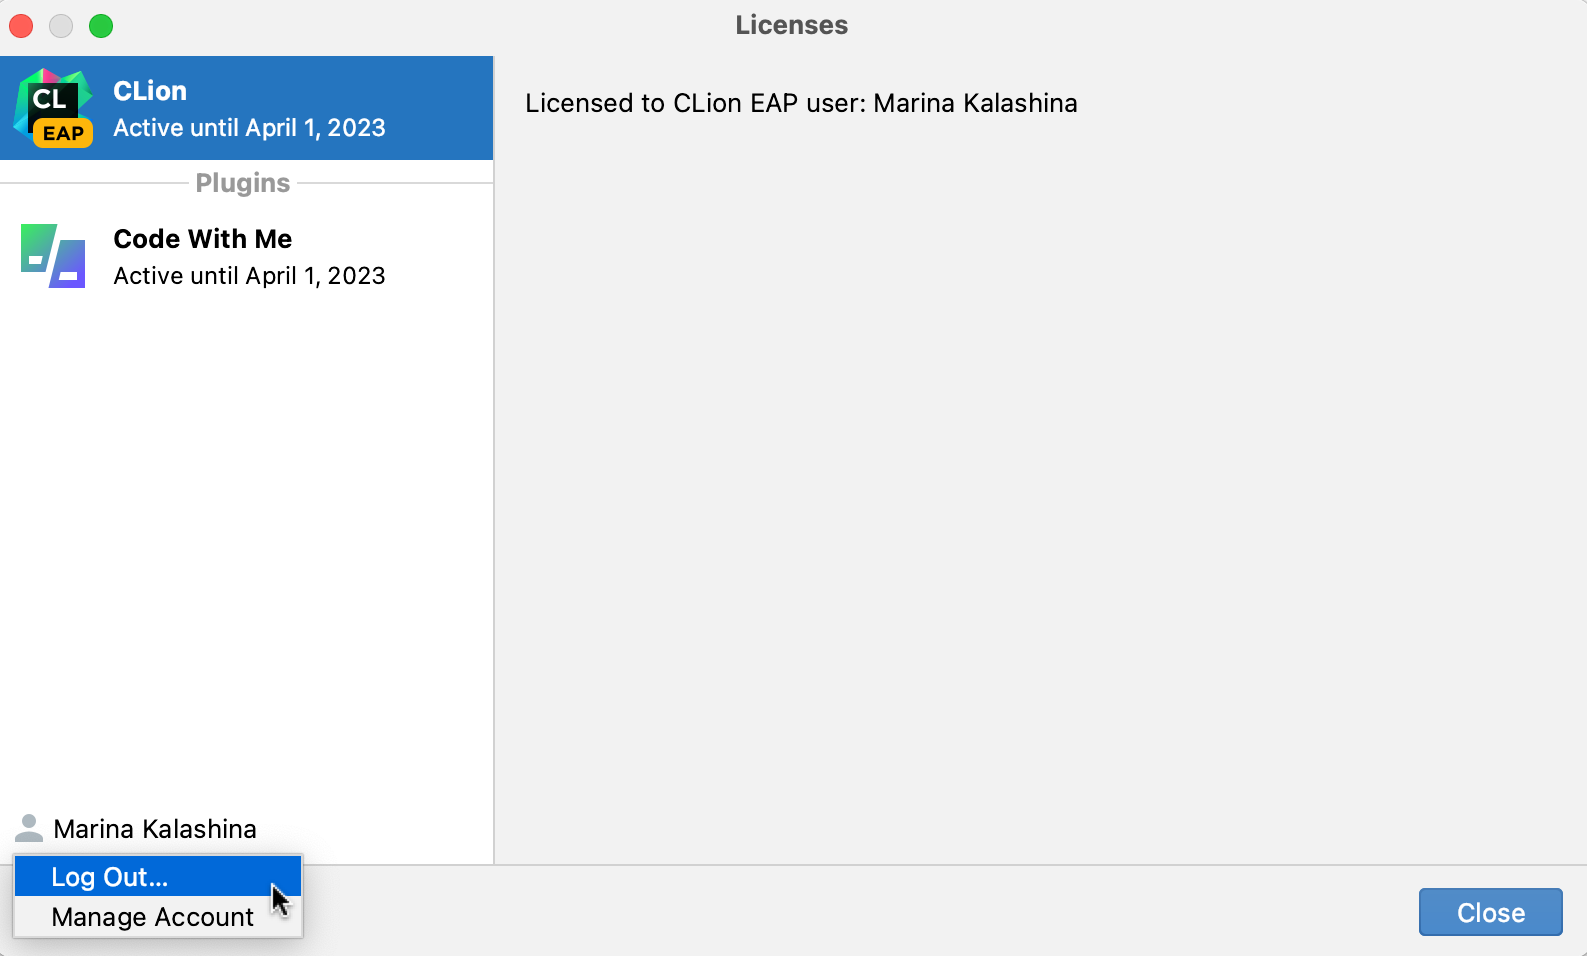Image resolution: width=1587 pixels, height=956 pixels.
Task: Click the EAP badge on the CLion icon
Action: (x=64, y=132)
